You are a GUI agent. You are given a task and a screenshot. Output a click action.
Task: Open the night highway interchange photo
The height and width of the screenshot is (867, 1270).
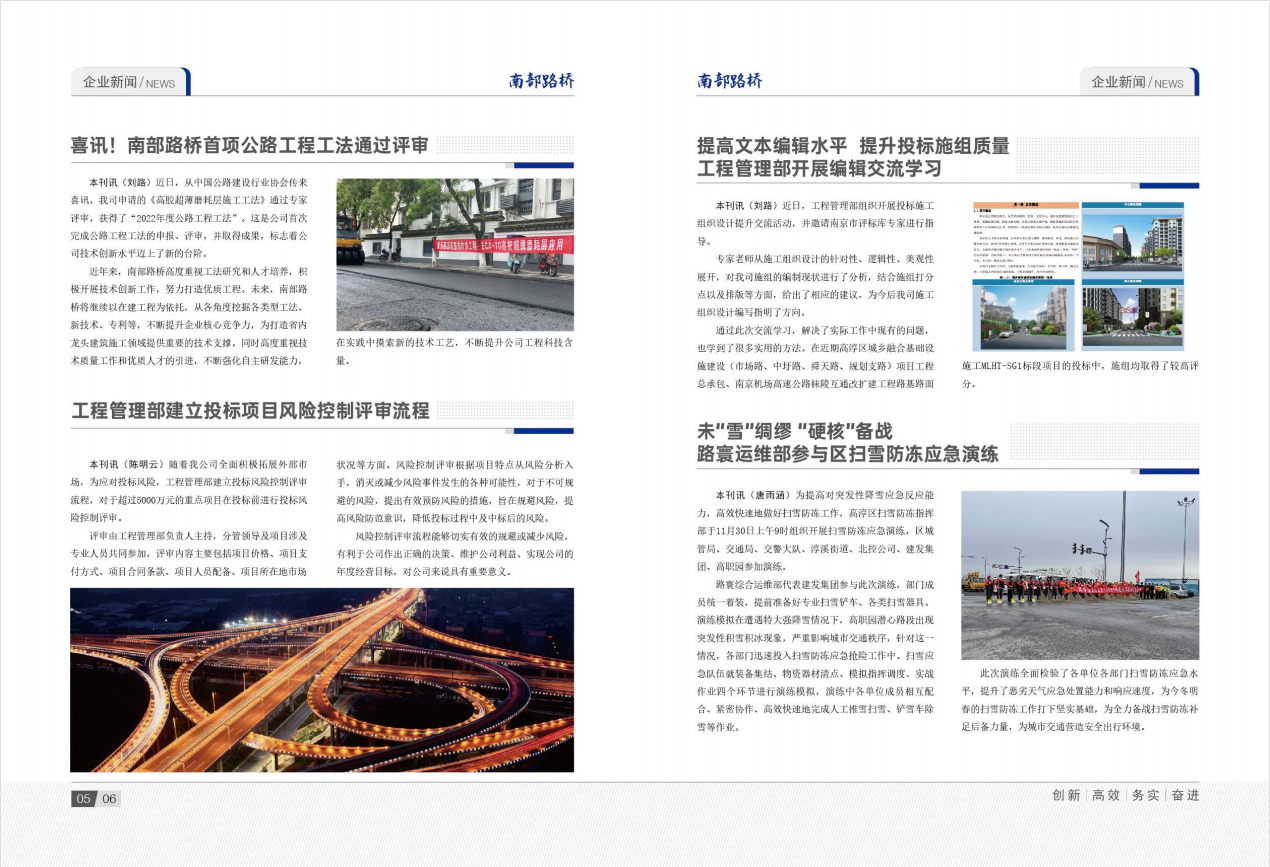click(322, 680)
